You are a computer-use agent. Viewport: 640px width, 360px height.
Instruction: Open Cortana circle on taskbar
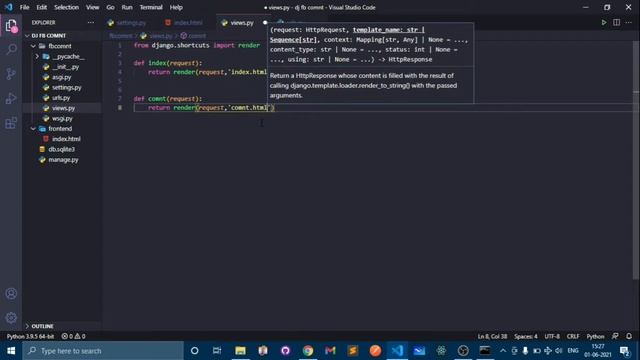[195, 351]
